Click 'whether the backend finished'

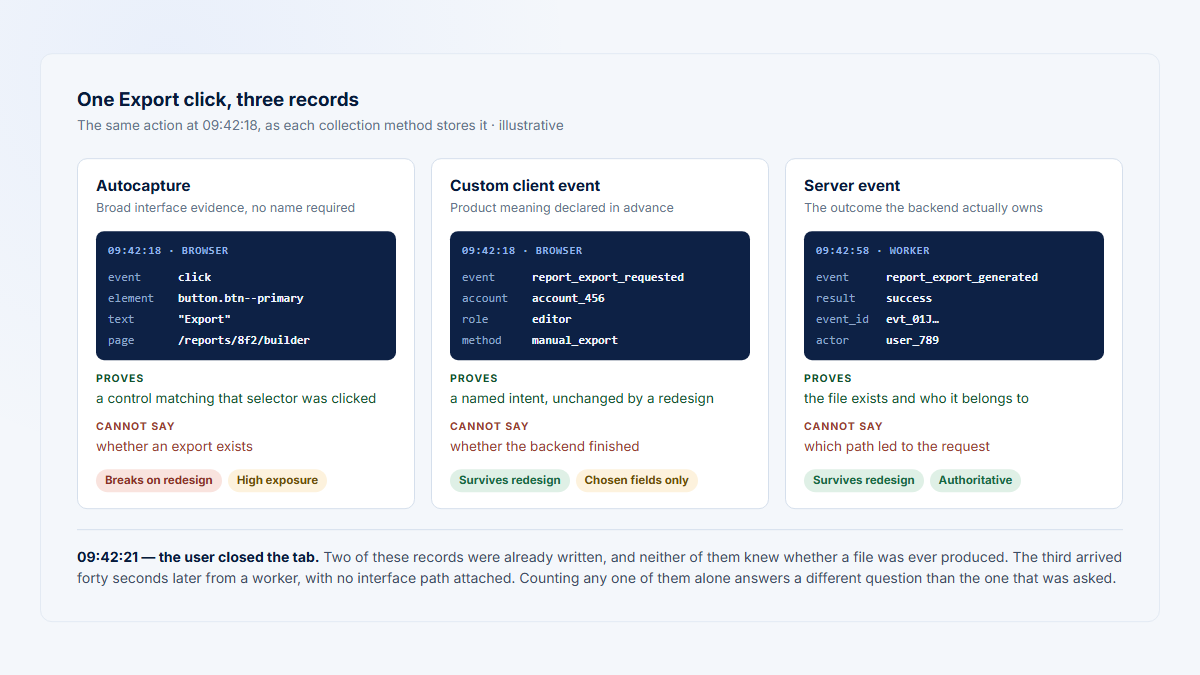[x=544, y=446]
